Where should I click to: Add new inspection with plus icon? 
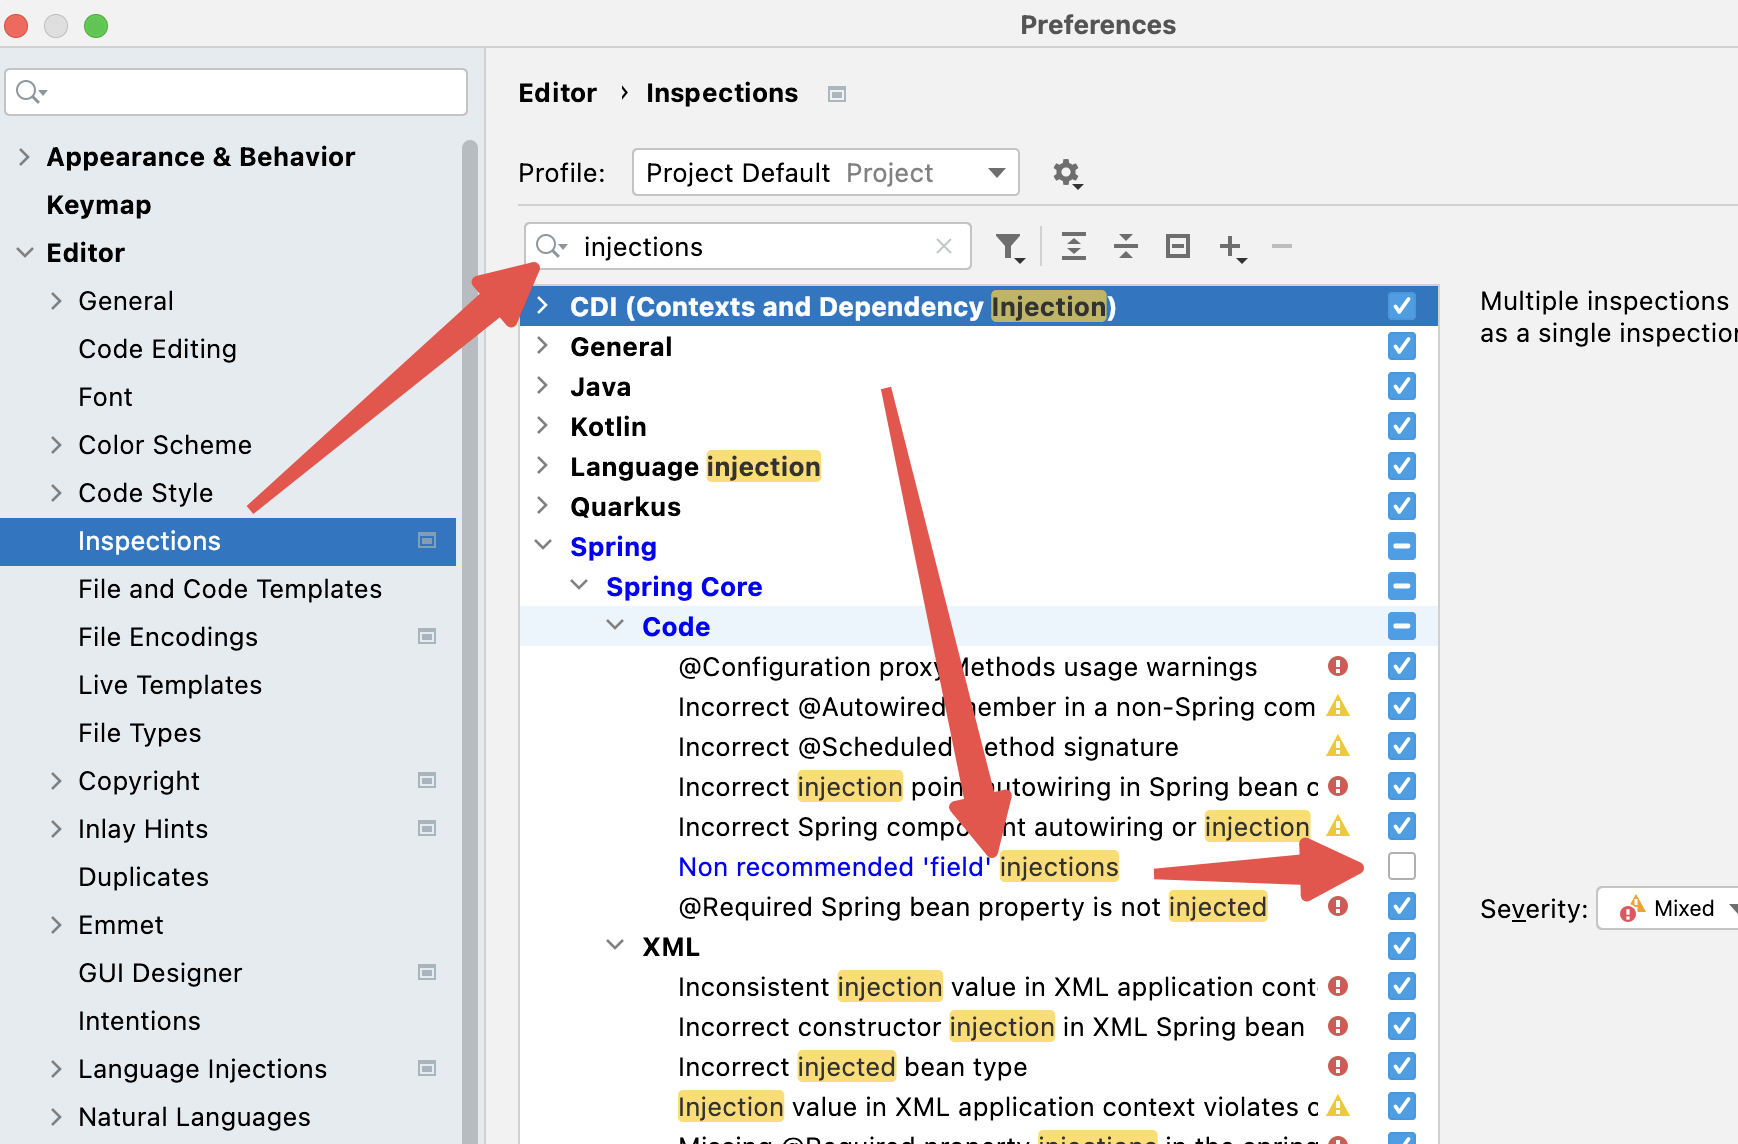tap(1232, 247)
